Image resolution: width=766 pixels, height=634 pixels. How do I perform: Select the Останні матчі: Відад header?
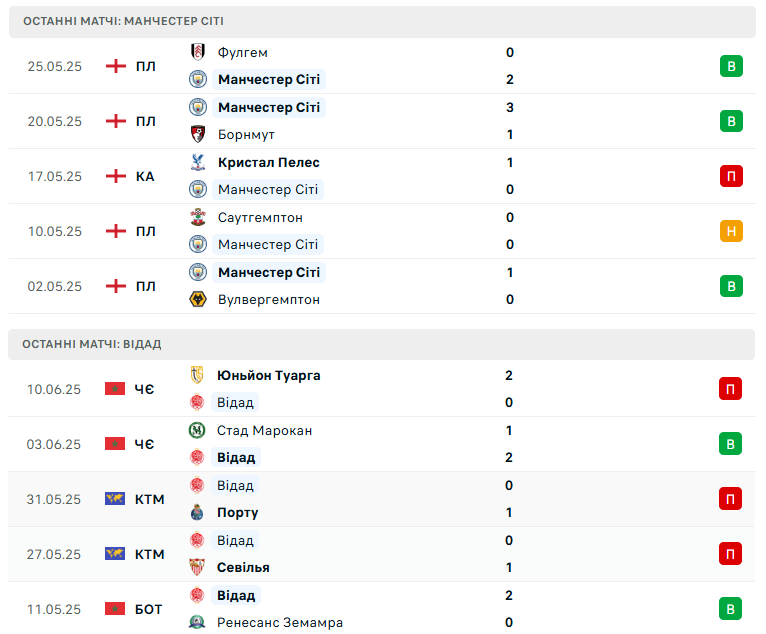pyautogui.click(x=382, y=344)
